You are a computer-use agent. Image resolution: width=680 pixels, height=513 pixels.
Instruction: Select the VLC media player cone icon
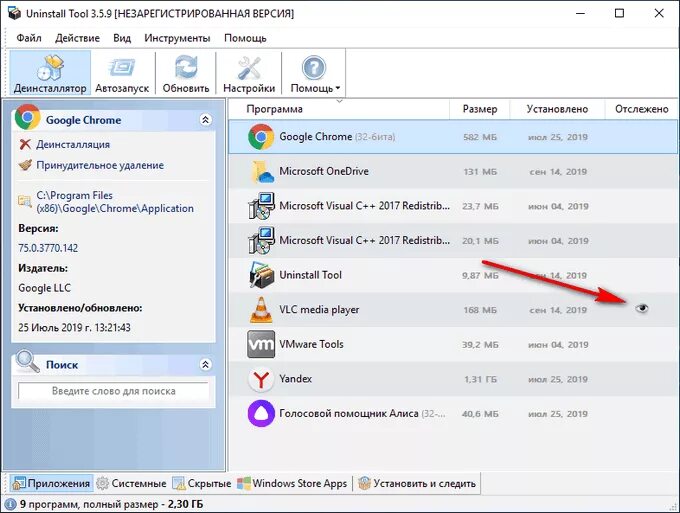[261, 310]
